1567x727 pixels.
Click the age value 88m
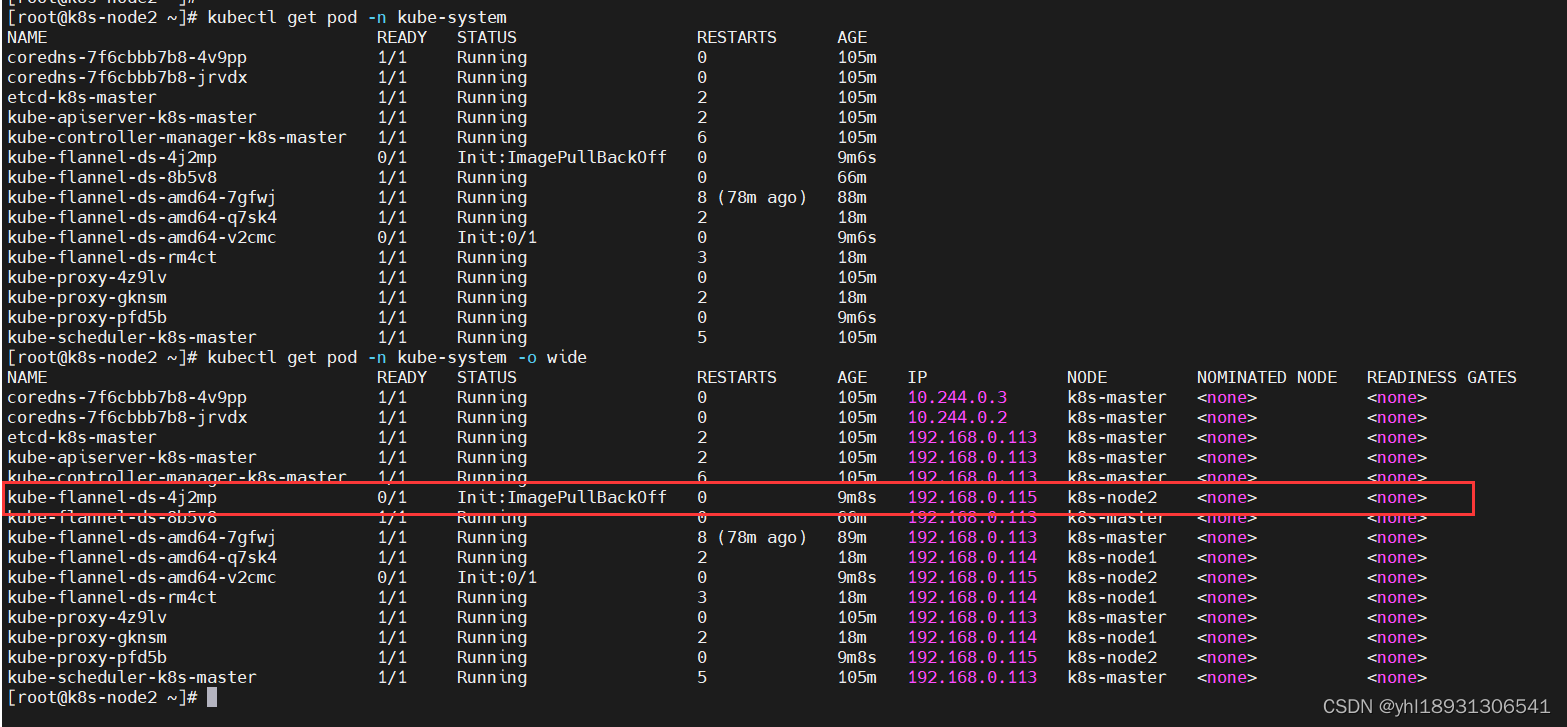(852, 197)
